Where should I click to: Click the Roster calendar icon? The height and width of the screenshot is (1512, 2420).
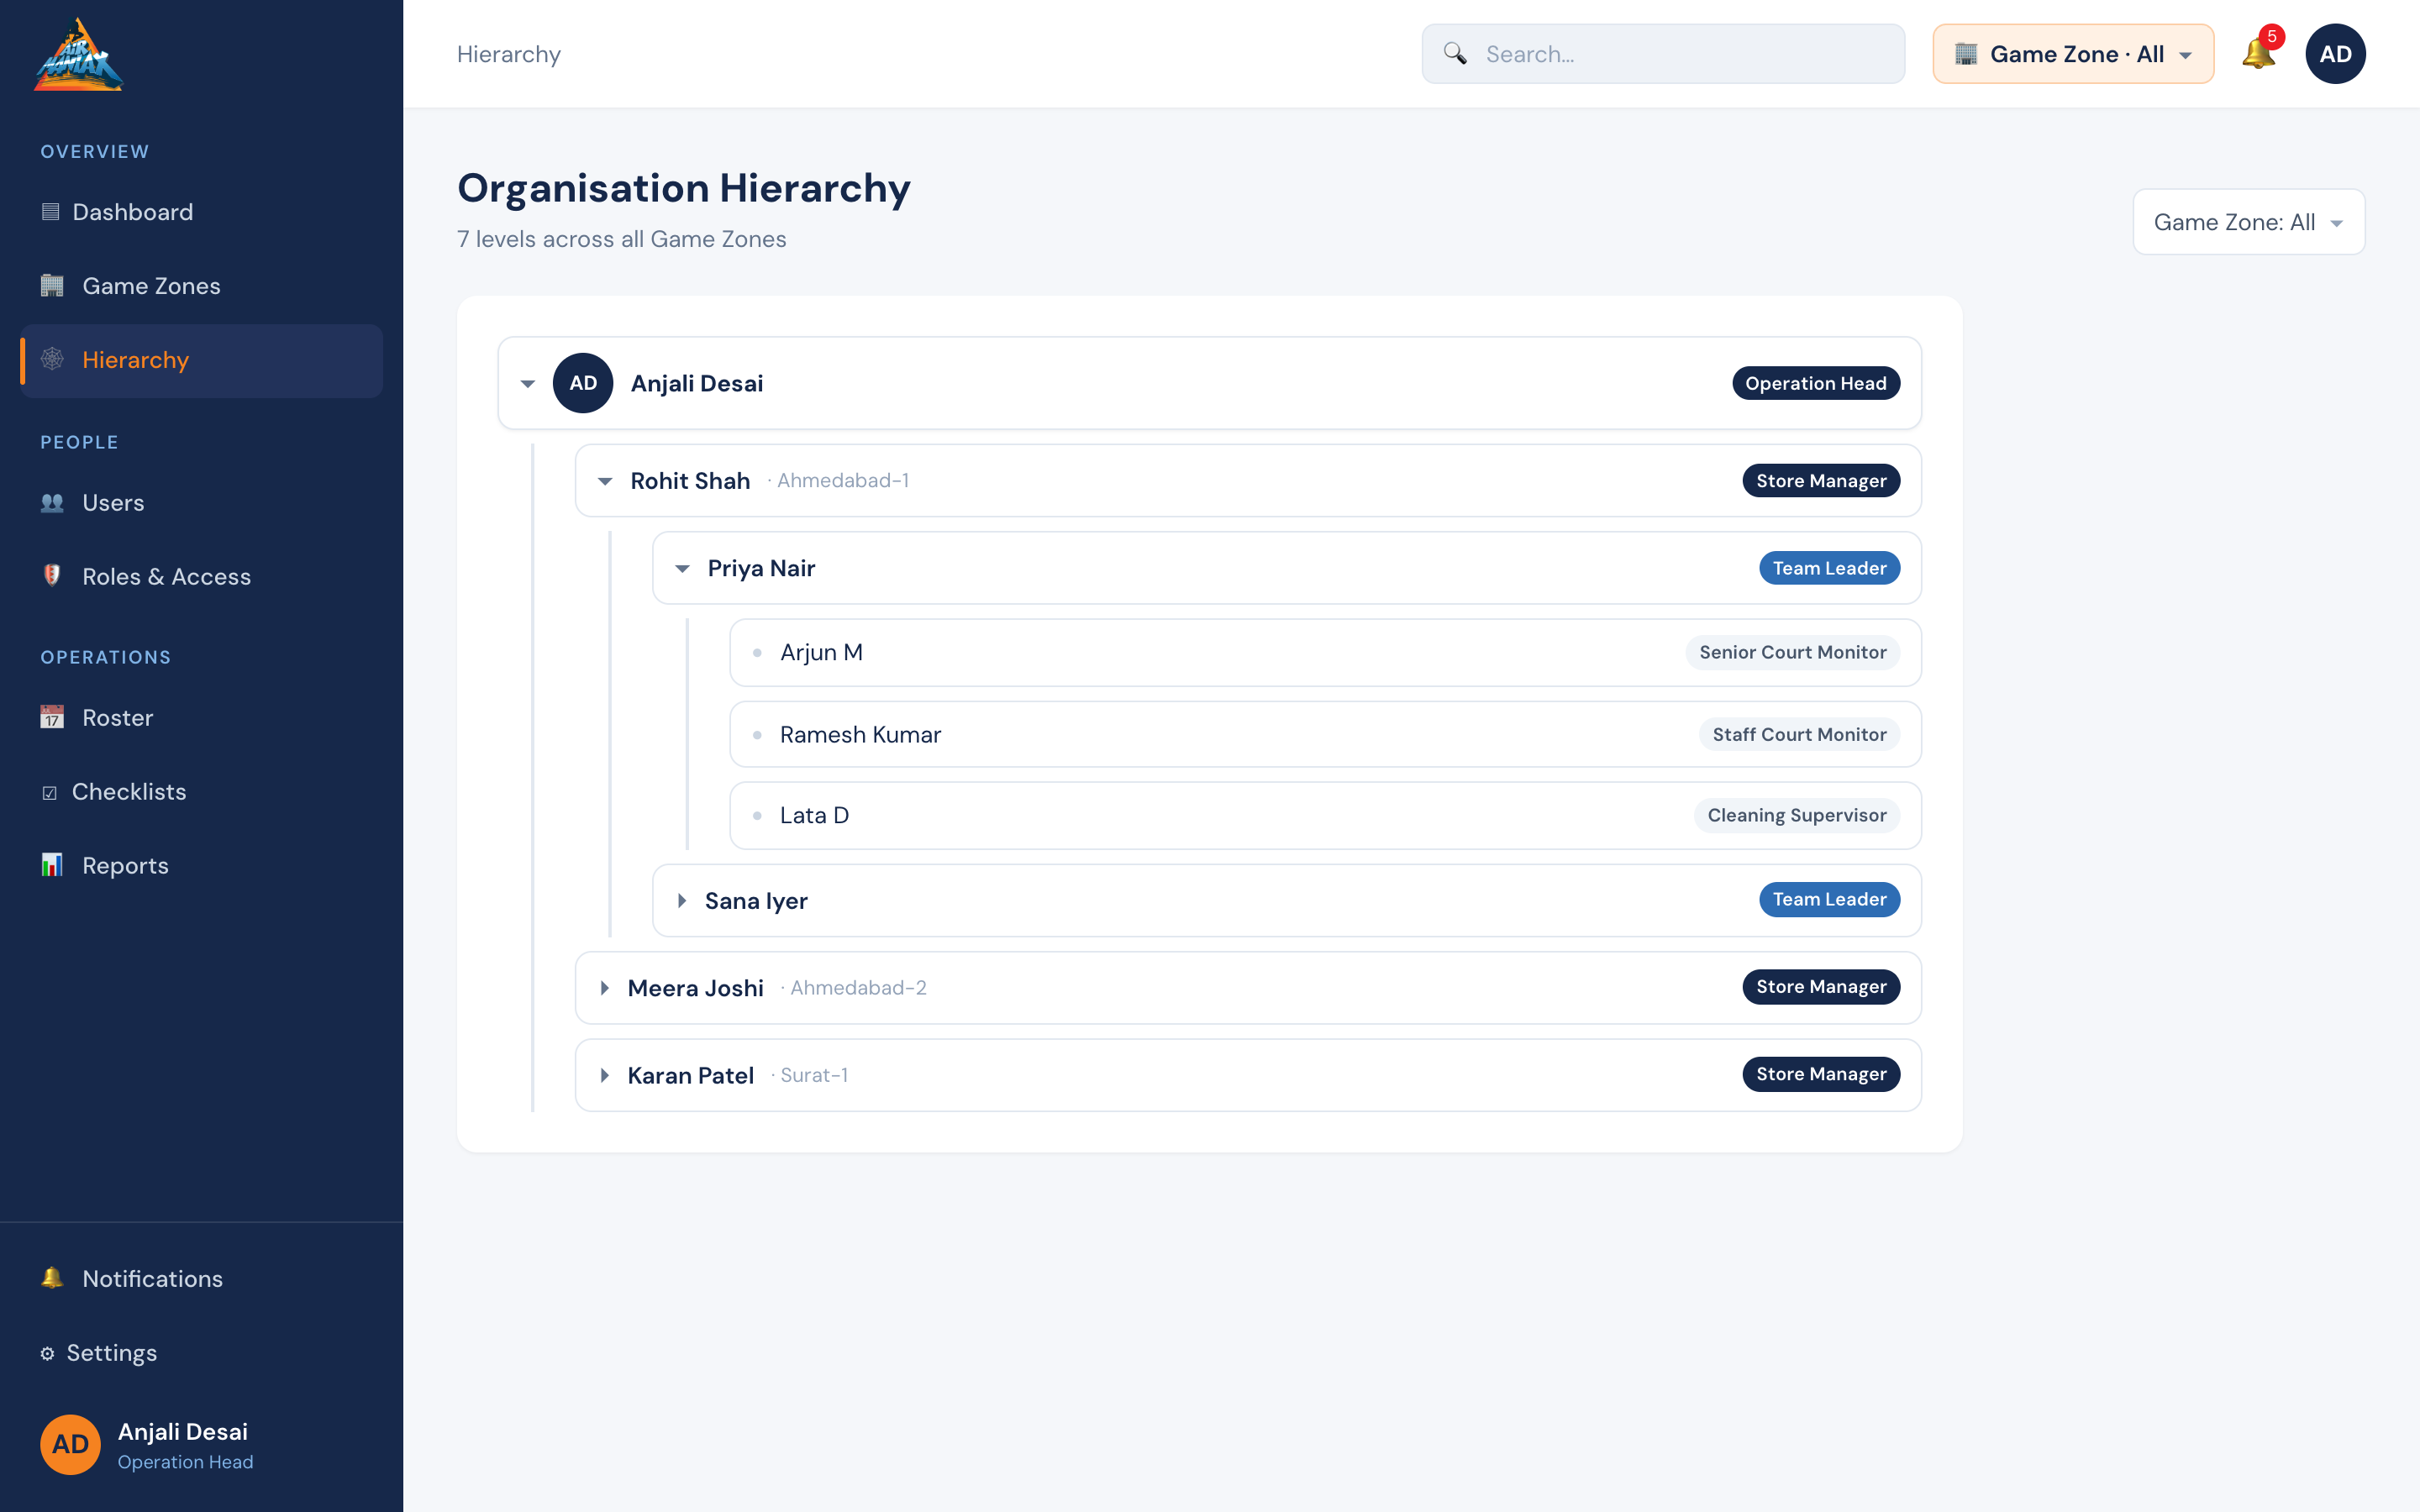tap(52, 718)
